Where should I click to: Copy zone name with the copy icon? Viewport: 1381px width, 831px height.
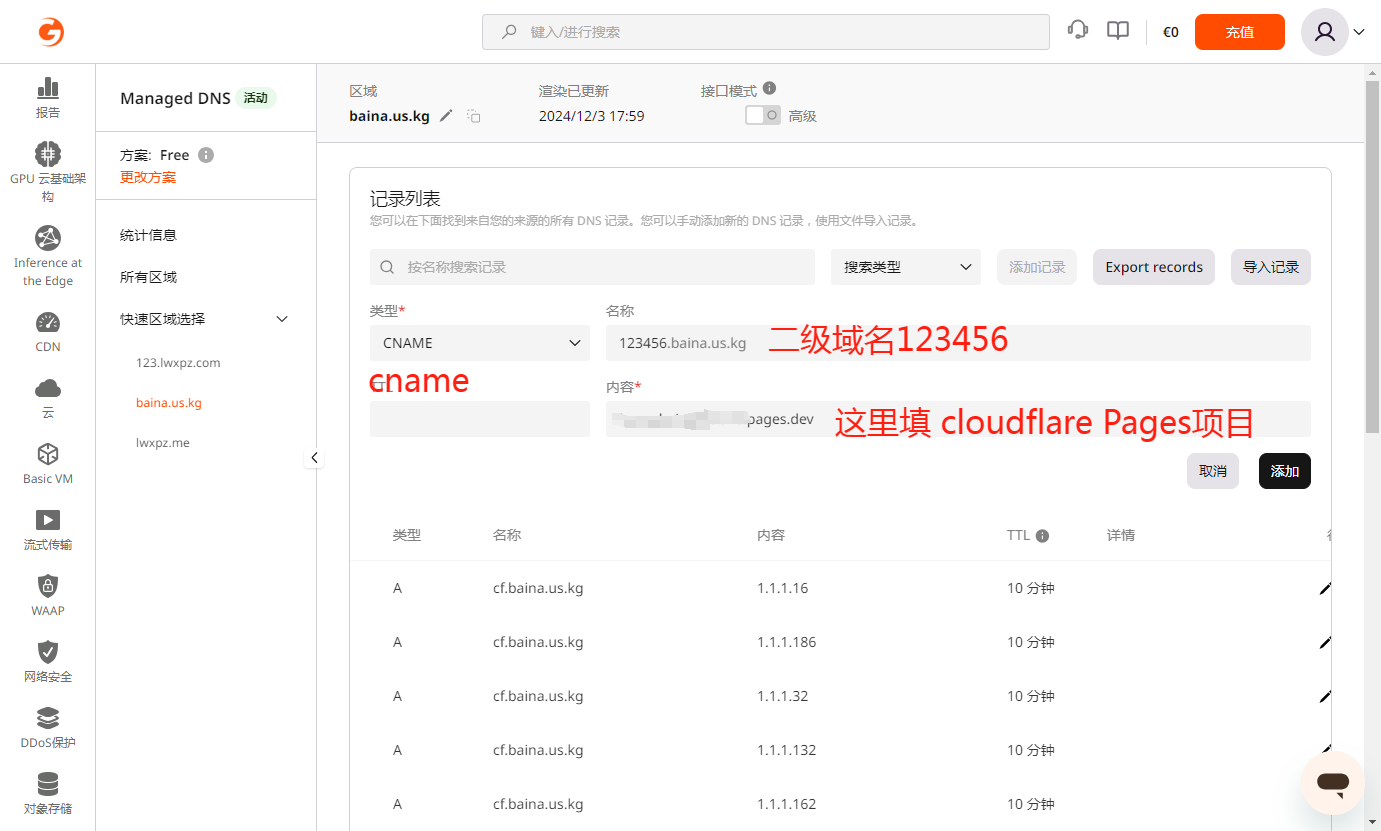coord(474,116)
